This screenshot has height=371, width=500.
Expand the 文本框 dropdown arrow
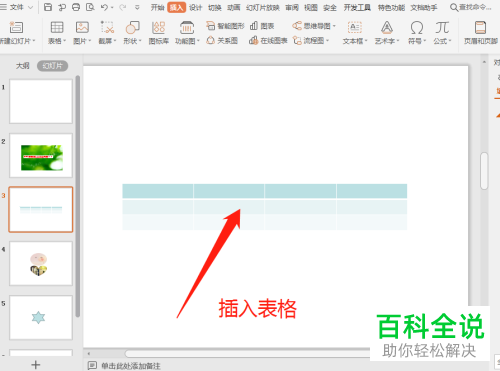(x=366, y=41)
